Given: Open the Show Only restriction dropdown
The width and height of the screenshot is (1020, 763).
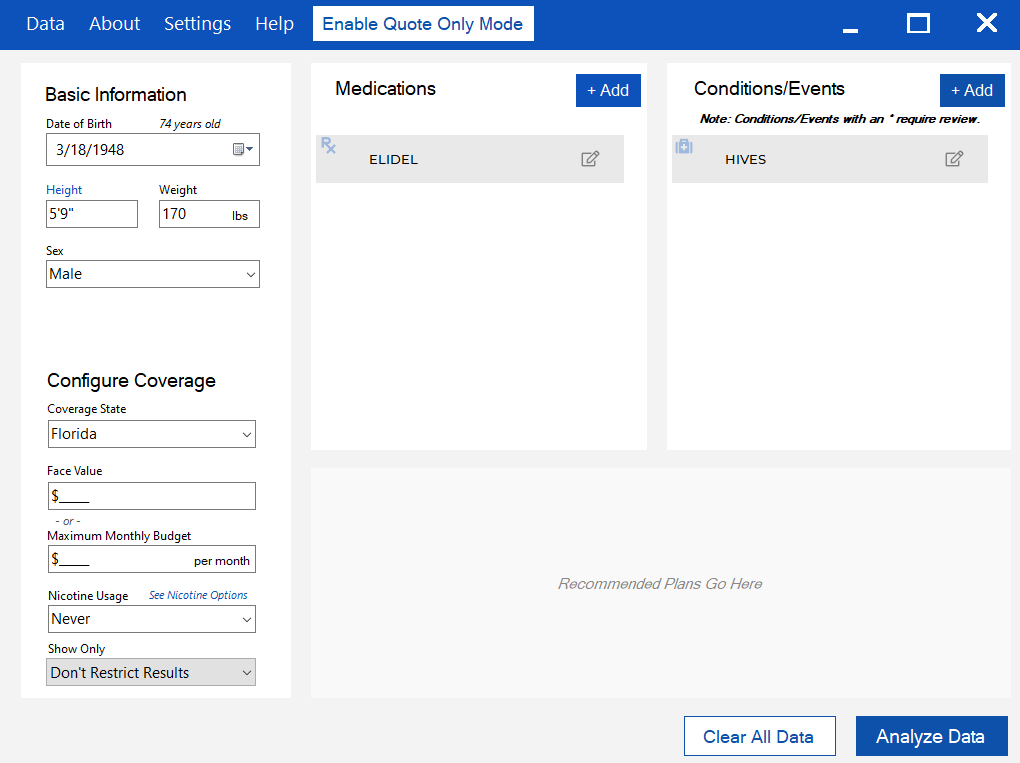Looking at the screenshot, I should tap(151, 673).
